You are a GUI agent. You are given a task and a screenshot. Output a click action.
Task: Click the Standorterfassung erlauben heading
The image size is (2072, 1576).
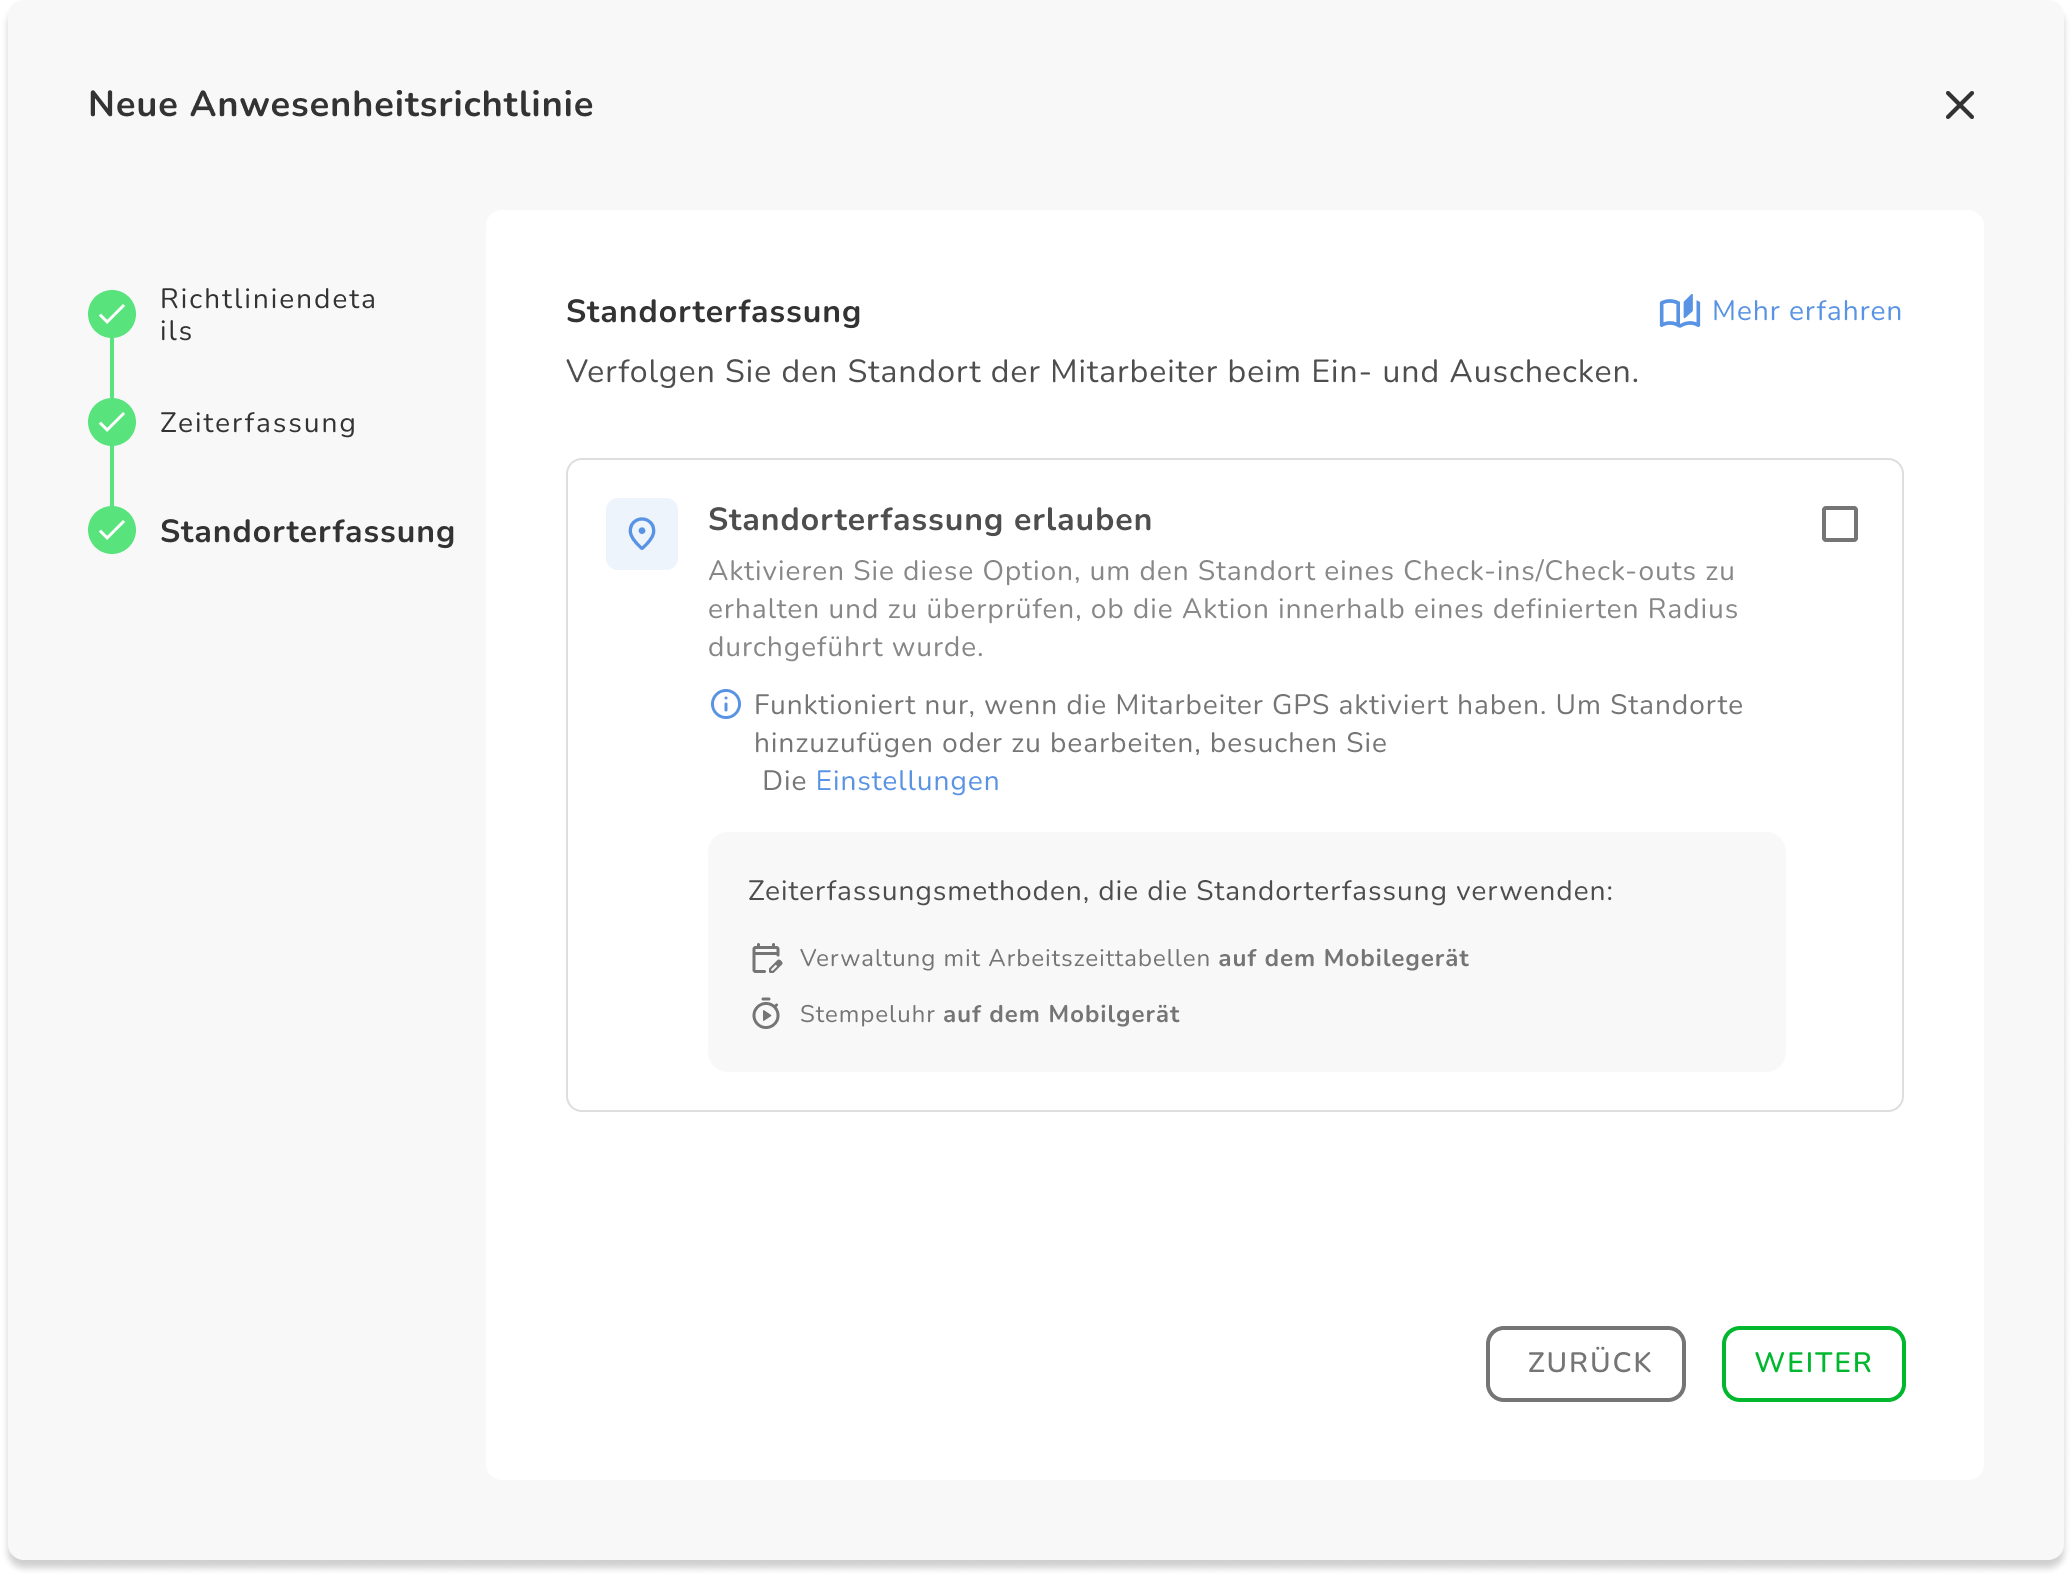point(929,520)
